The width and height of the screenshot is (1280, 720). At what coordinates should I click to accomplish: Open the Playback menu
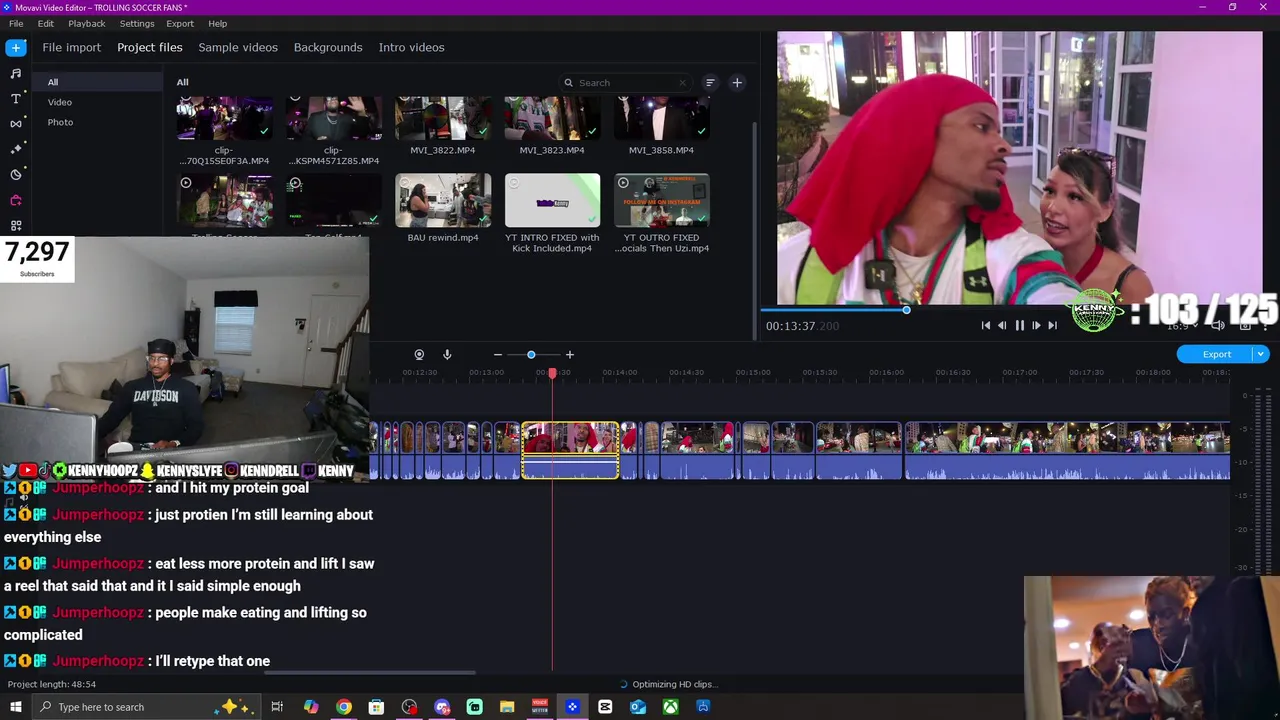[87, 23]
